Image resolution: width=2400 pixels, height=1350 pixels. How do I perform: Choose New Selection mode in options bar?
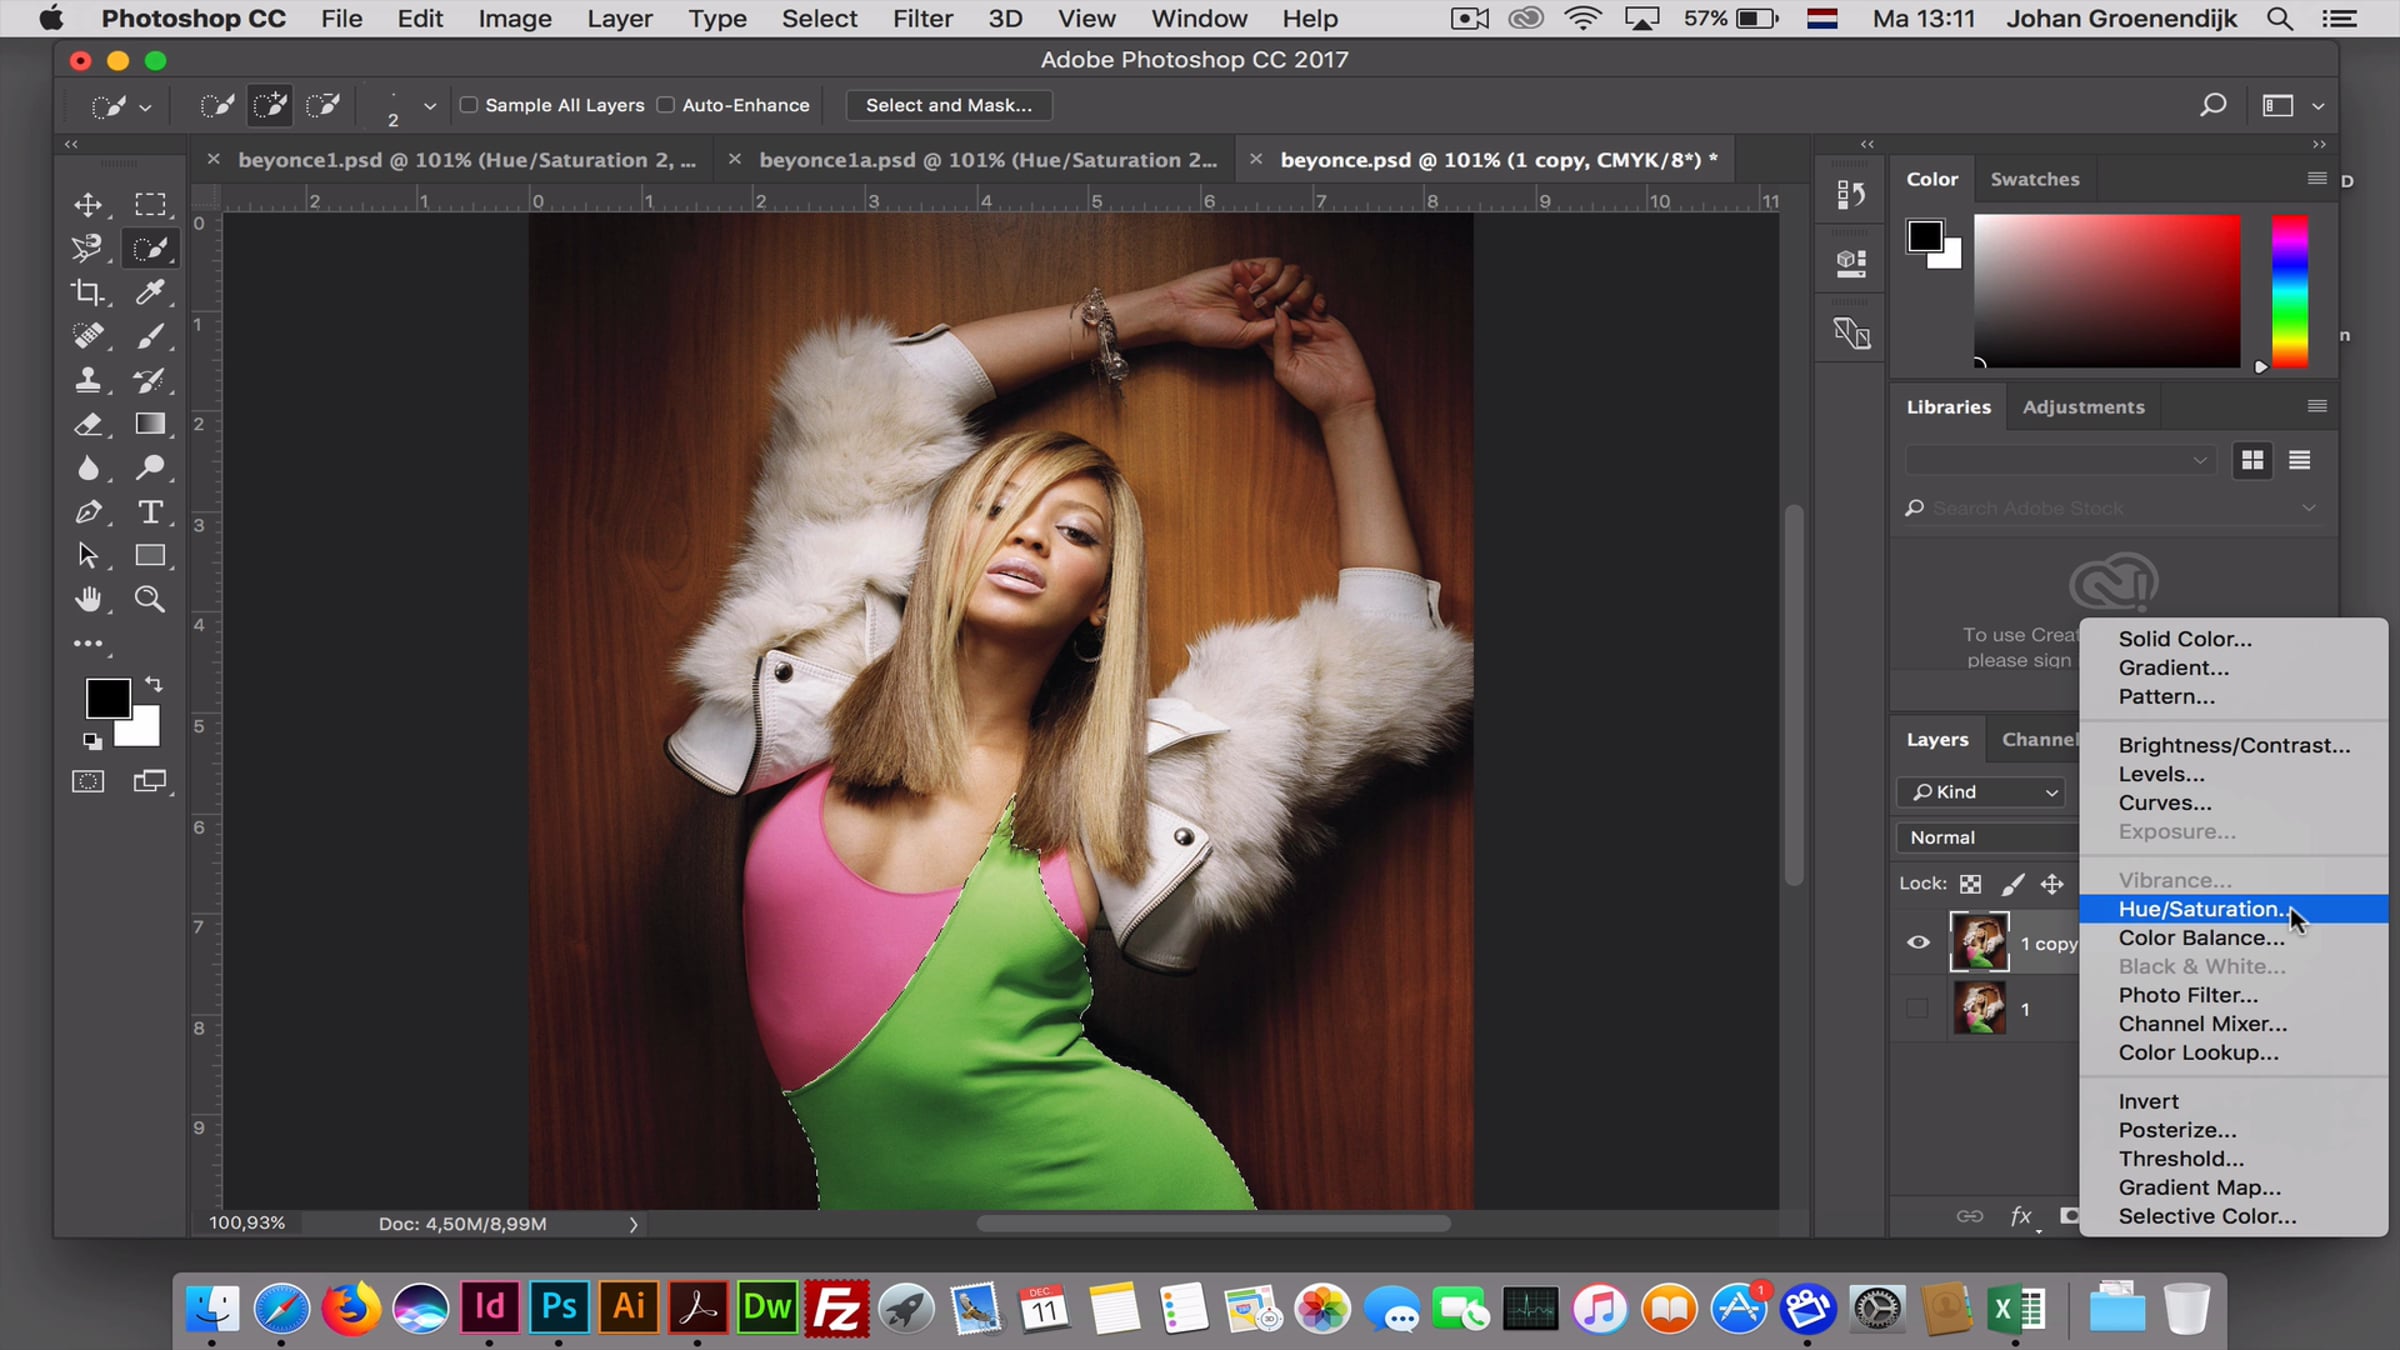tap(217, 105)
